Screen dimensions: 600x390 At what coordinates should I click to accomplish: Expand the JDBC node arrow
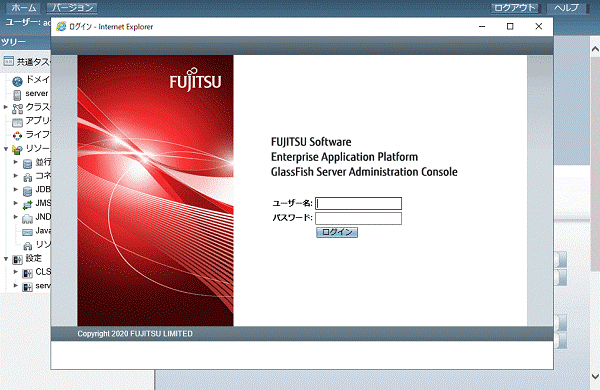pos(16,189)
